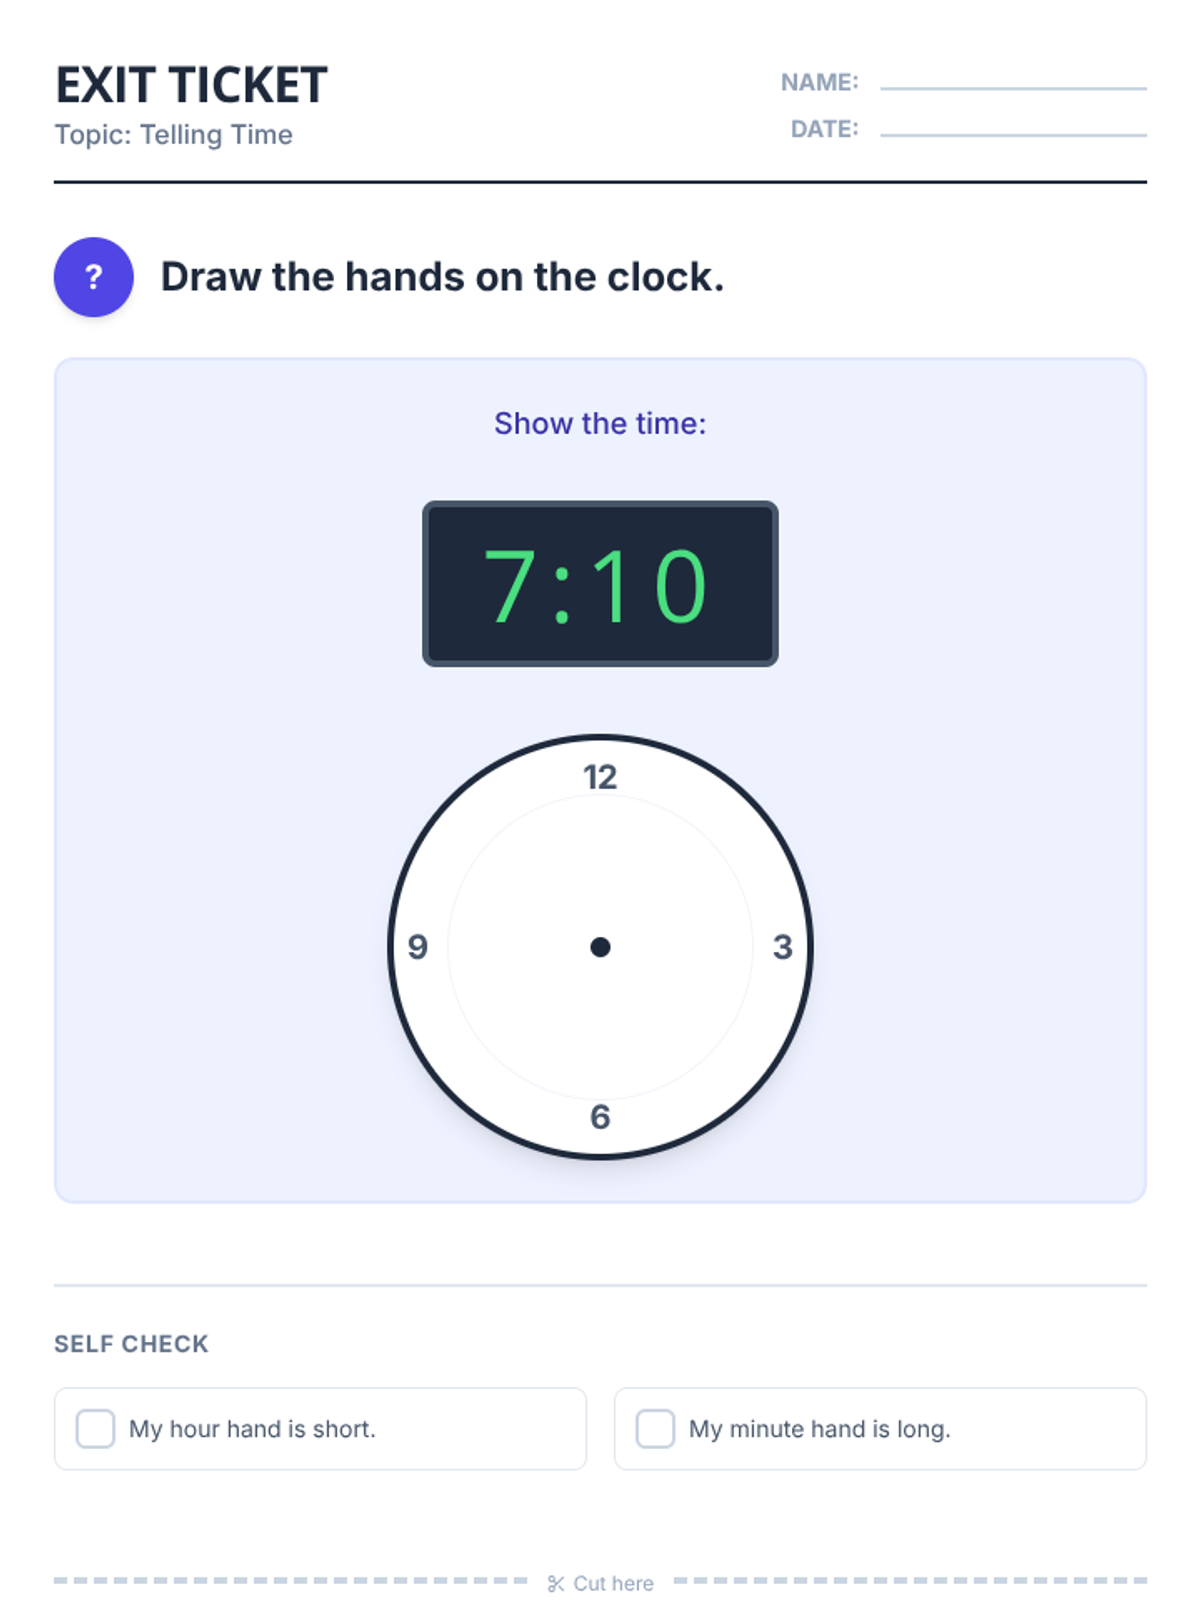Viewport: 1200px width, 1600px height.
Task: Click the purple question mark icon
Action: pyautogui.click(x=93, y=277)
